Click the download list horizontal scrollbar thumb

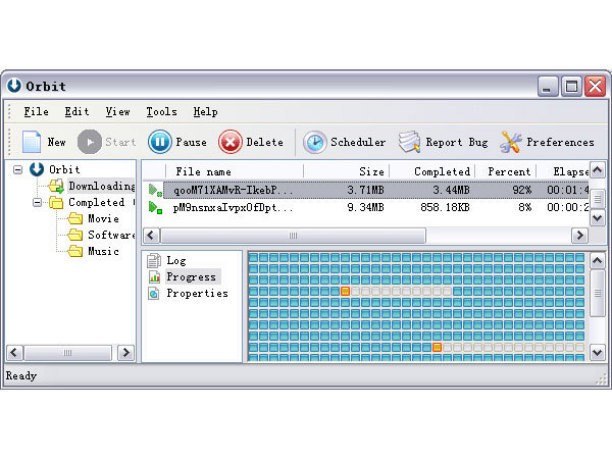point(293,235)
